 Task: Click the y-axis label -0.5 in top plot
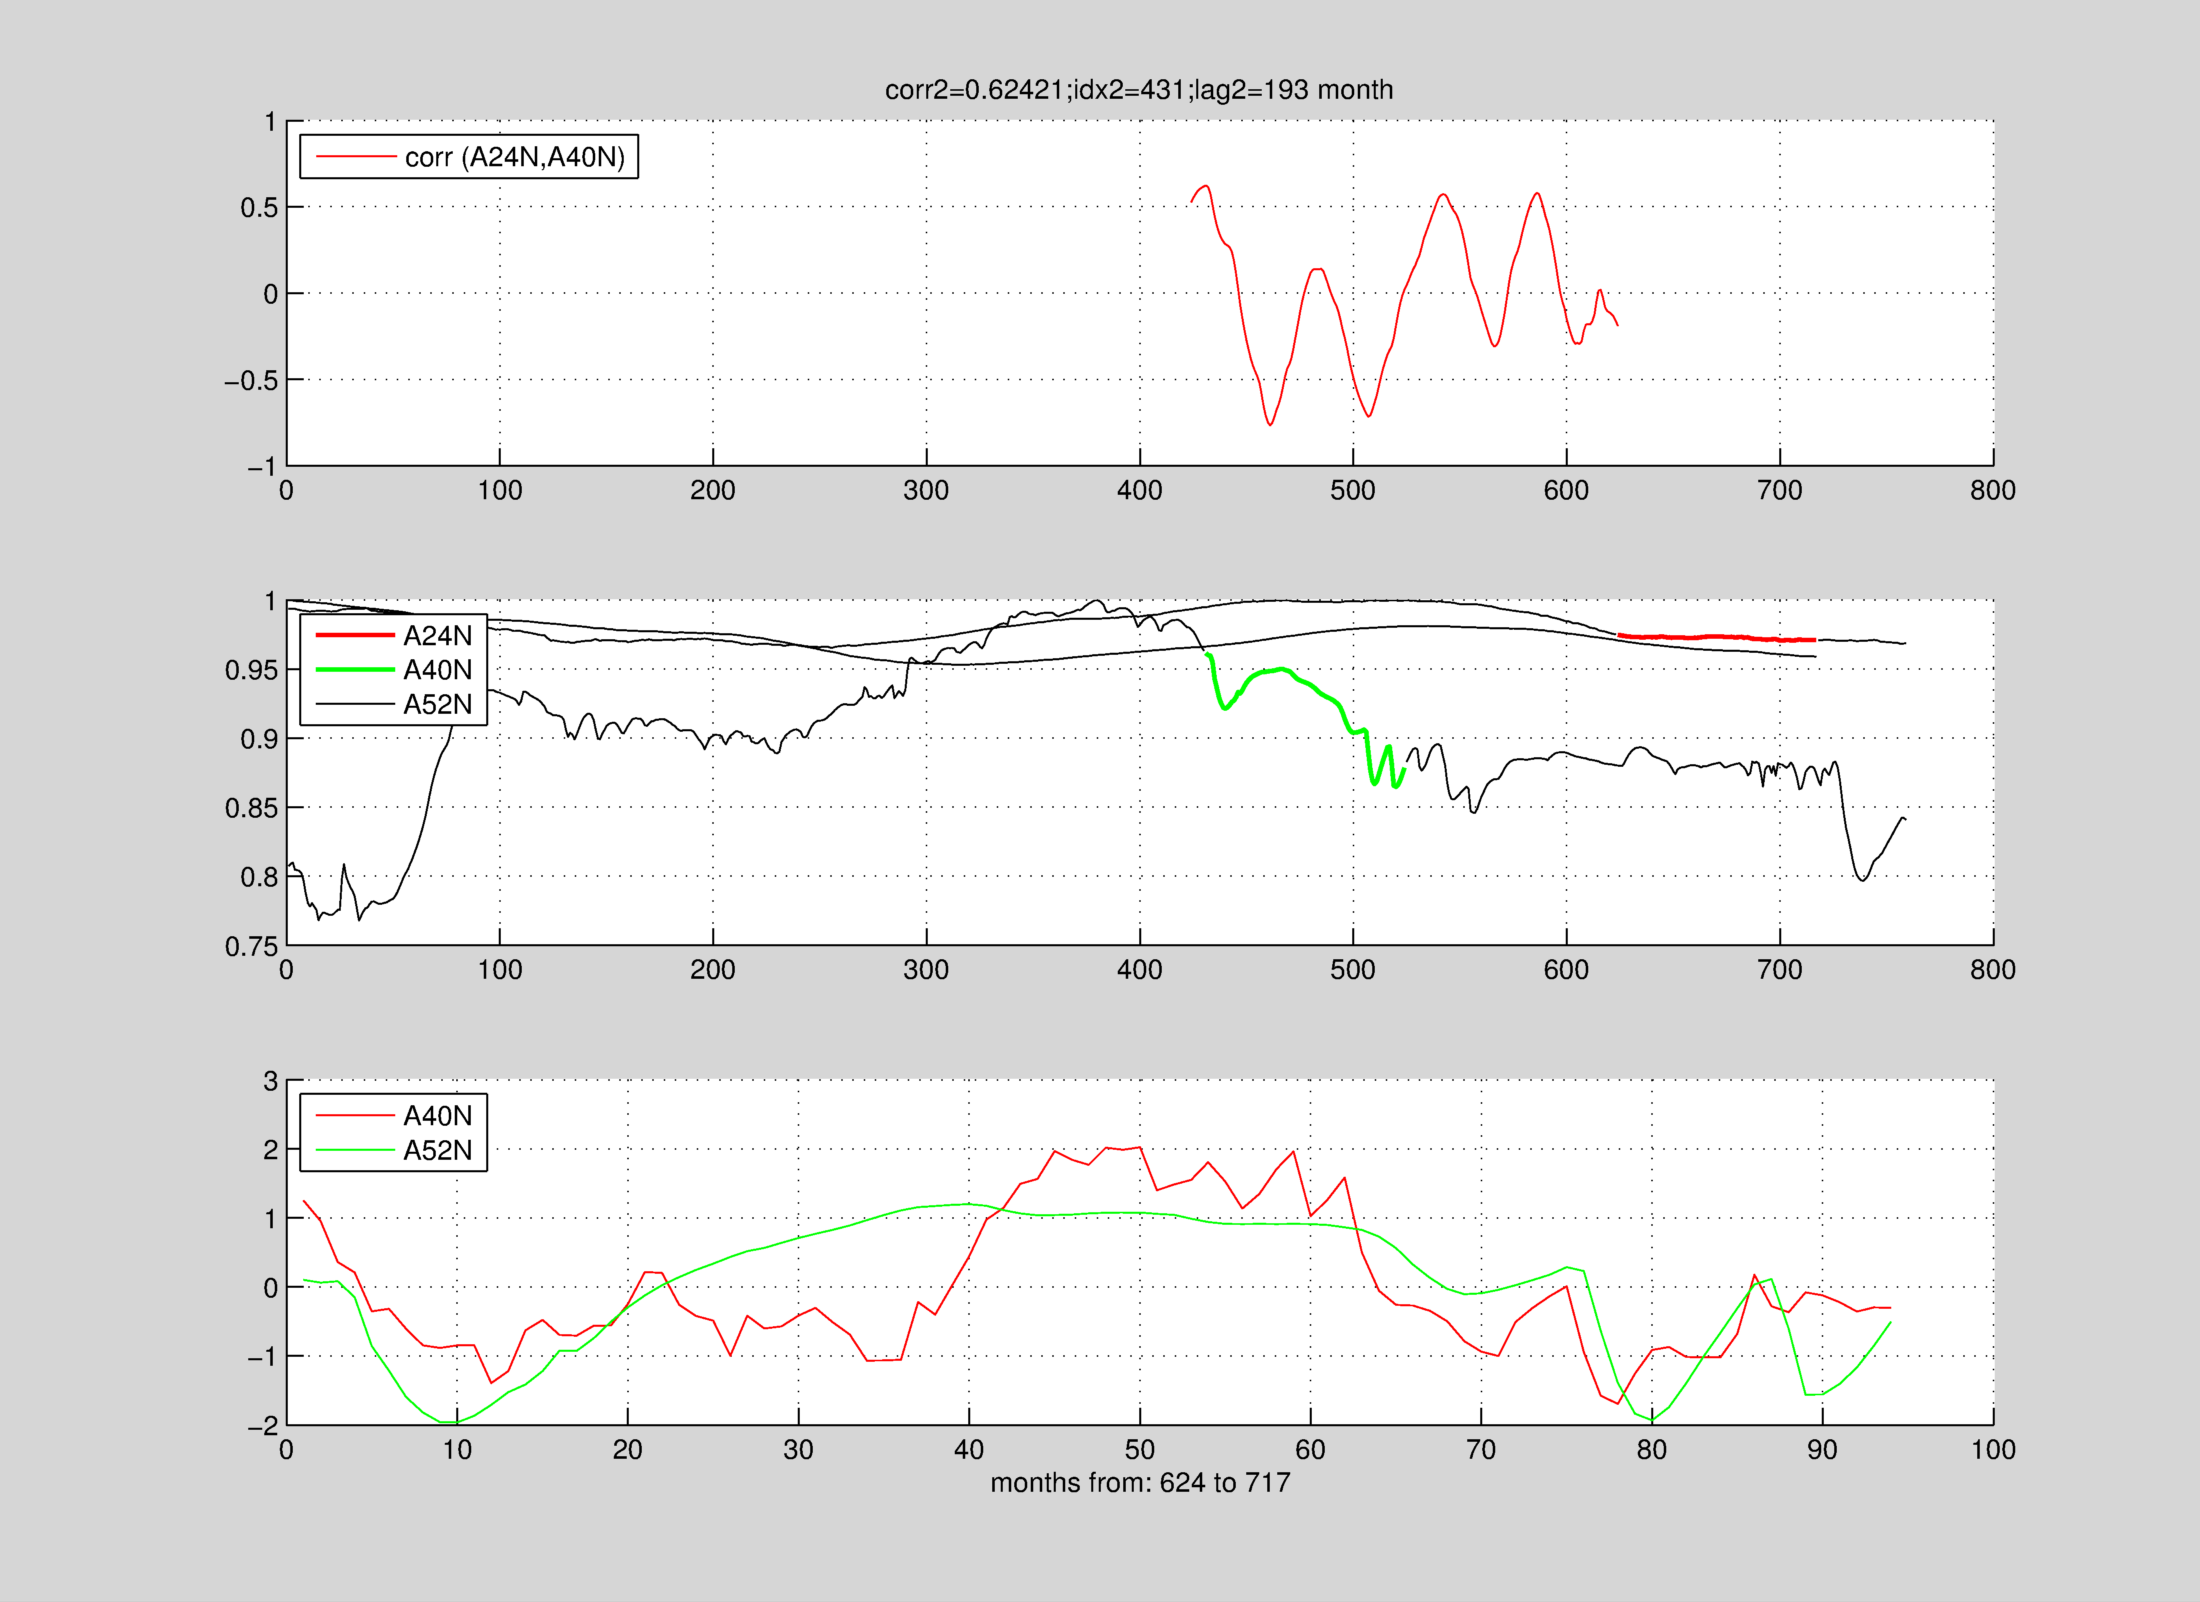click(x=250, y=381)
